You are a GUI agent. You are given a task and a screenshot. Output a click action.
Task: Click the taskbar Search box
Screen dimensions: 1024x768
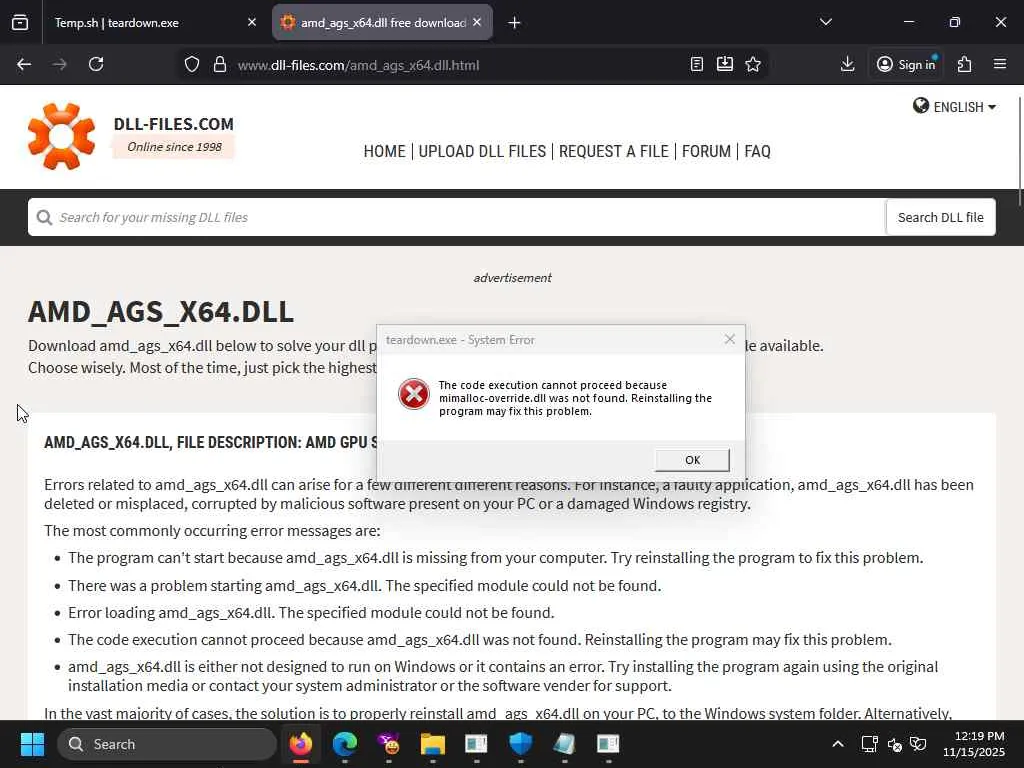tap(167, 744)
